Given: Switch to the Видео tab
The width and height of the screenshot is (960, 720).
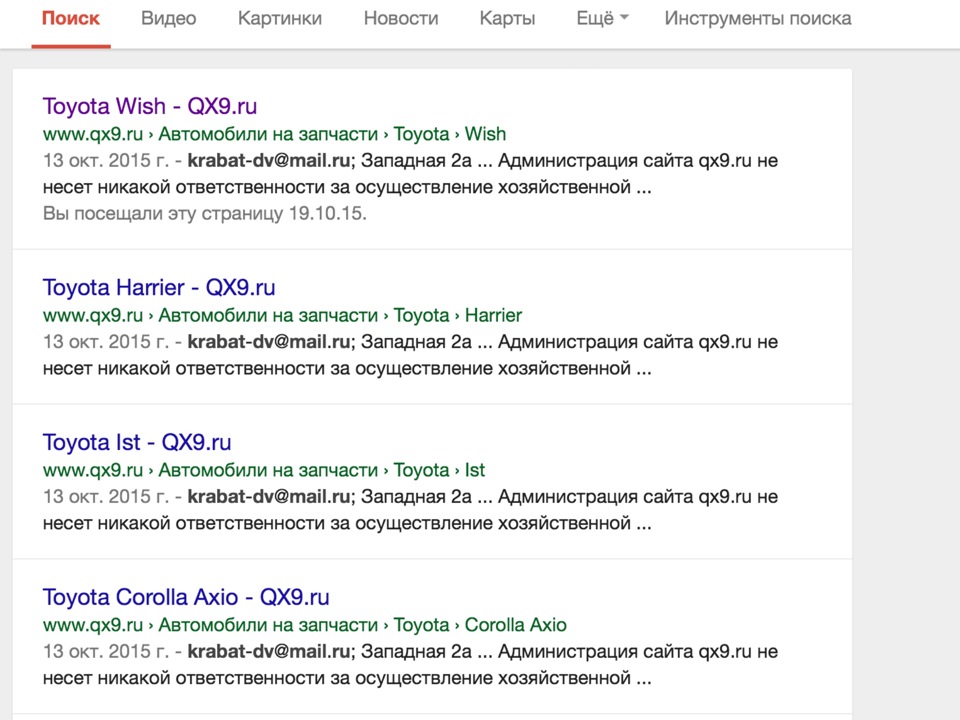Looking at the screenshot, I should [168, 18].
